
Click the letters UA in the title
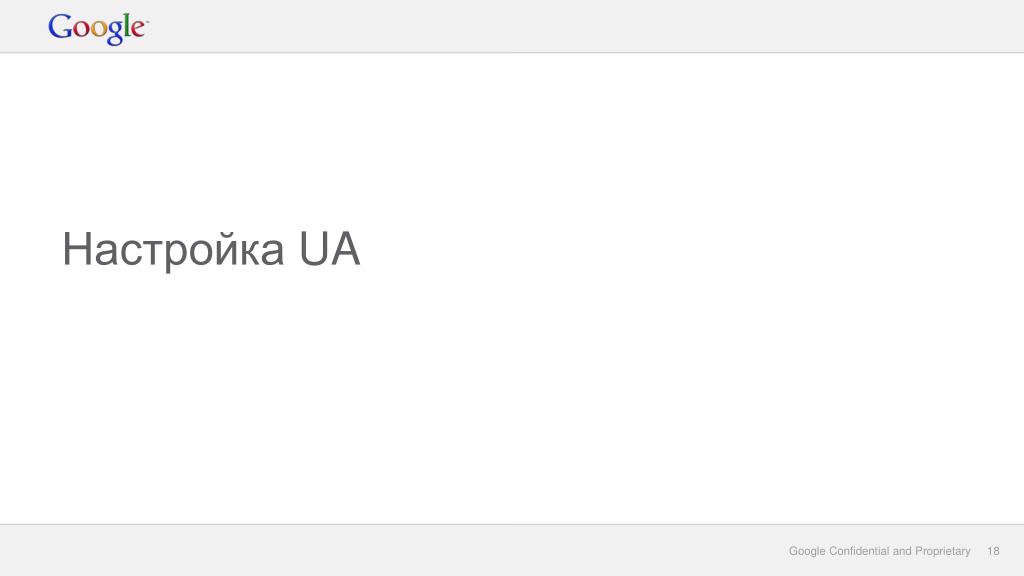[330, 249]
